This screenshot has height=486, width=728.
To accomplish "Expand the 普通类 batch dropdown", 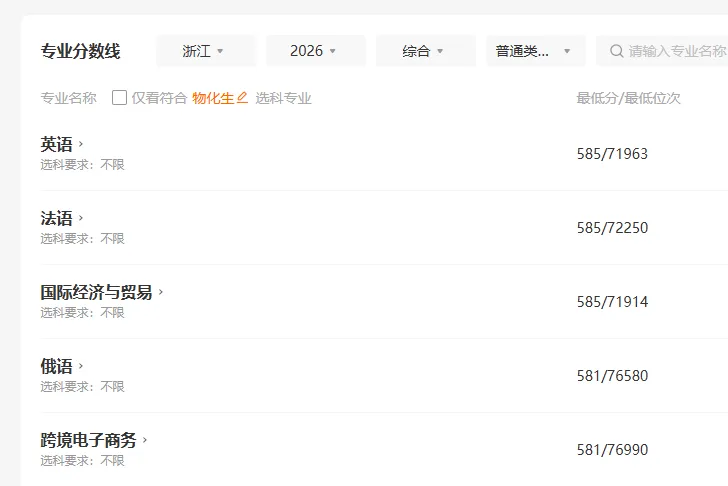I will coord(536,51).
